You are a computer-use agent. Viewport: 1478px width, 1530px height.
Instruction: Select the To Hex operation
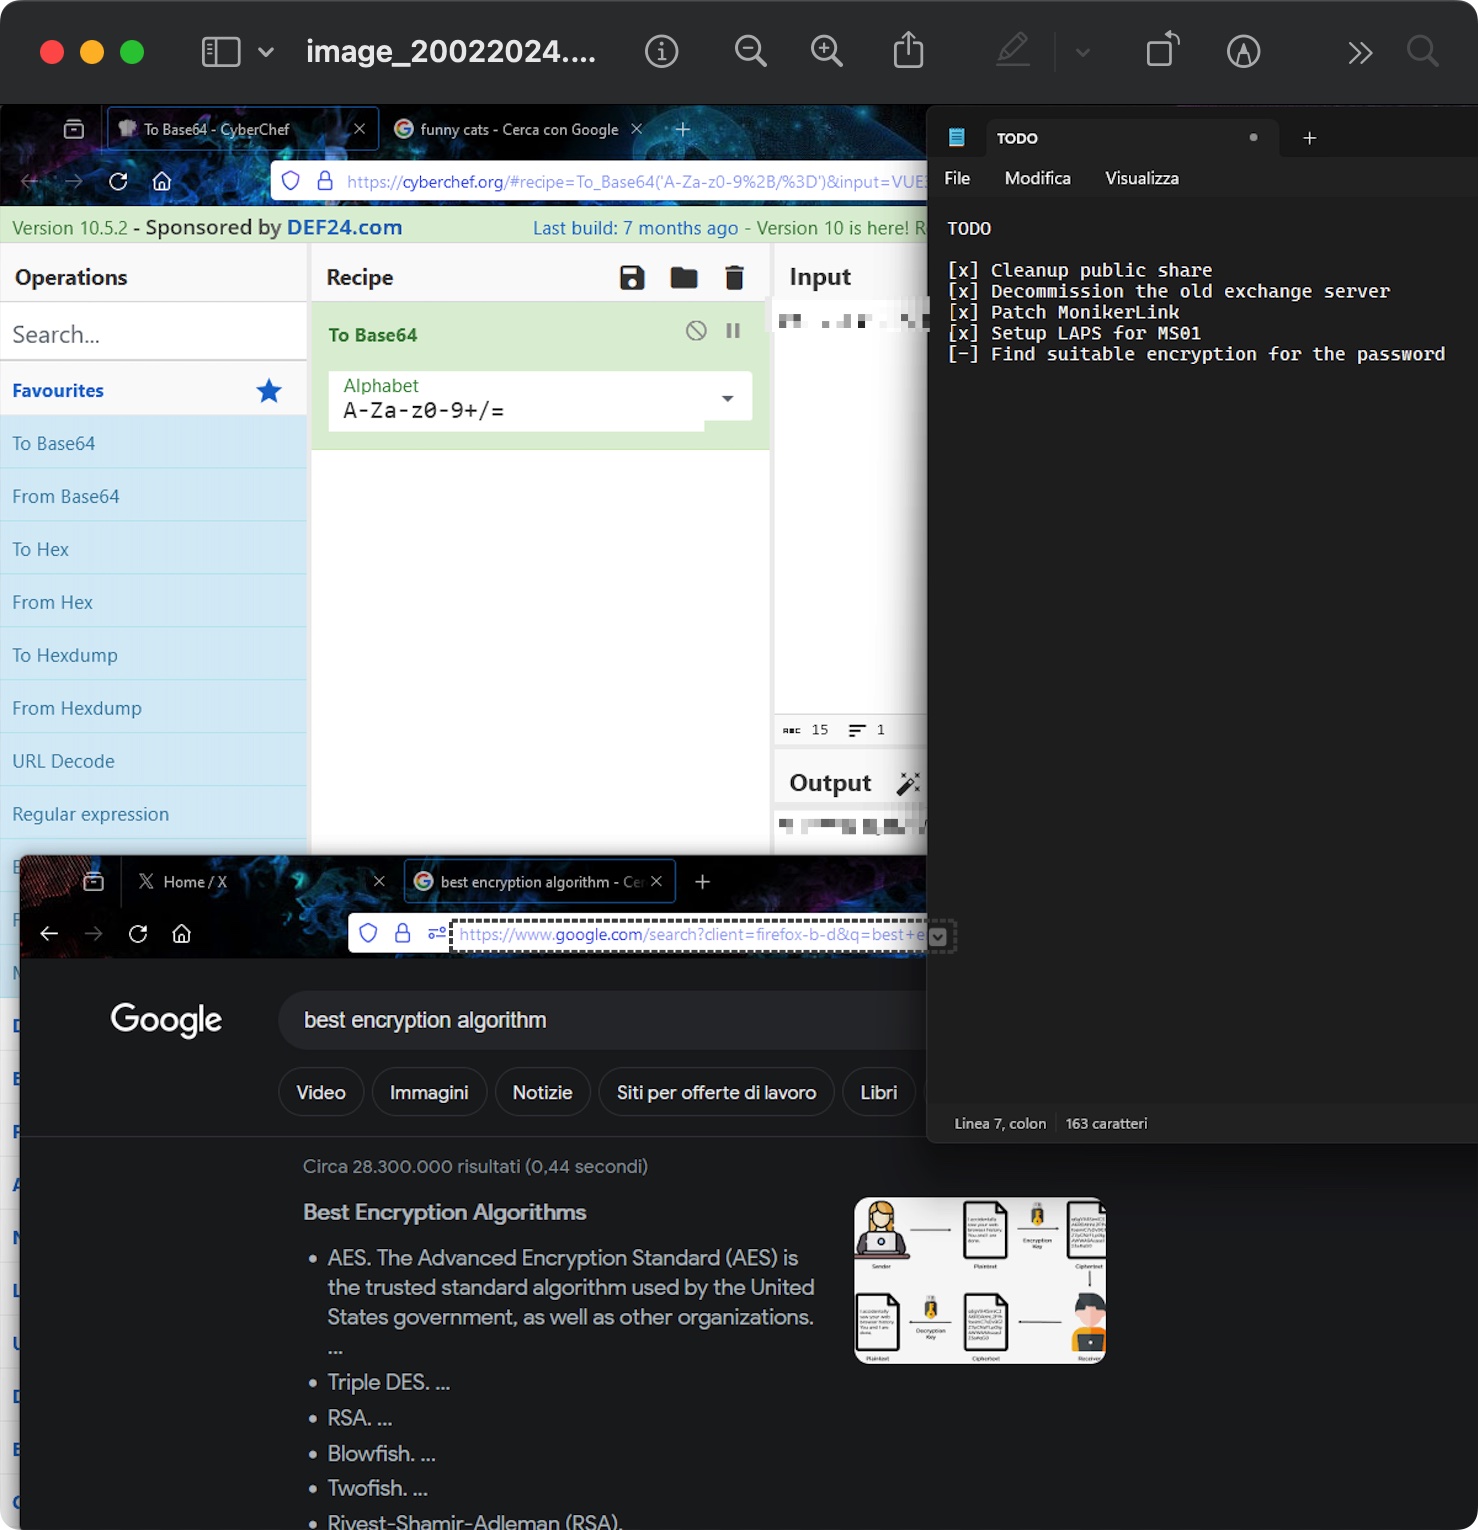(153, 549)
